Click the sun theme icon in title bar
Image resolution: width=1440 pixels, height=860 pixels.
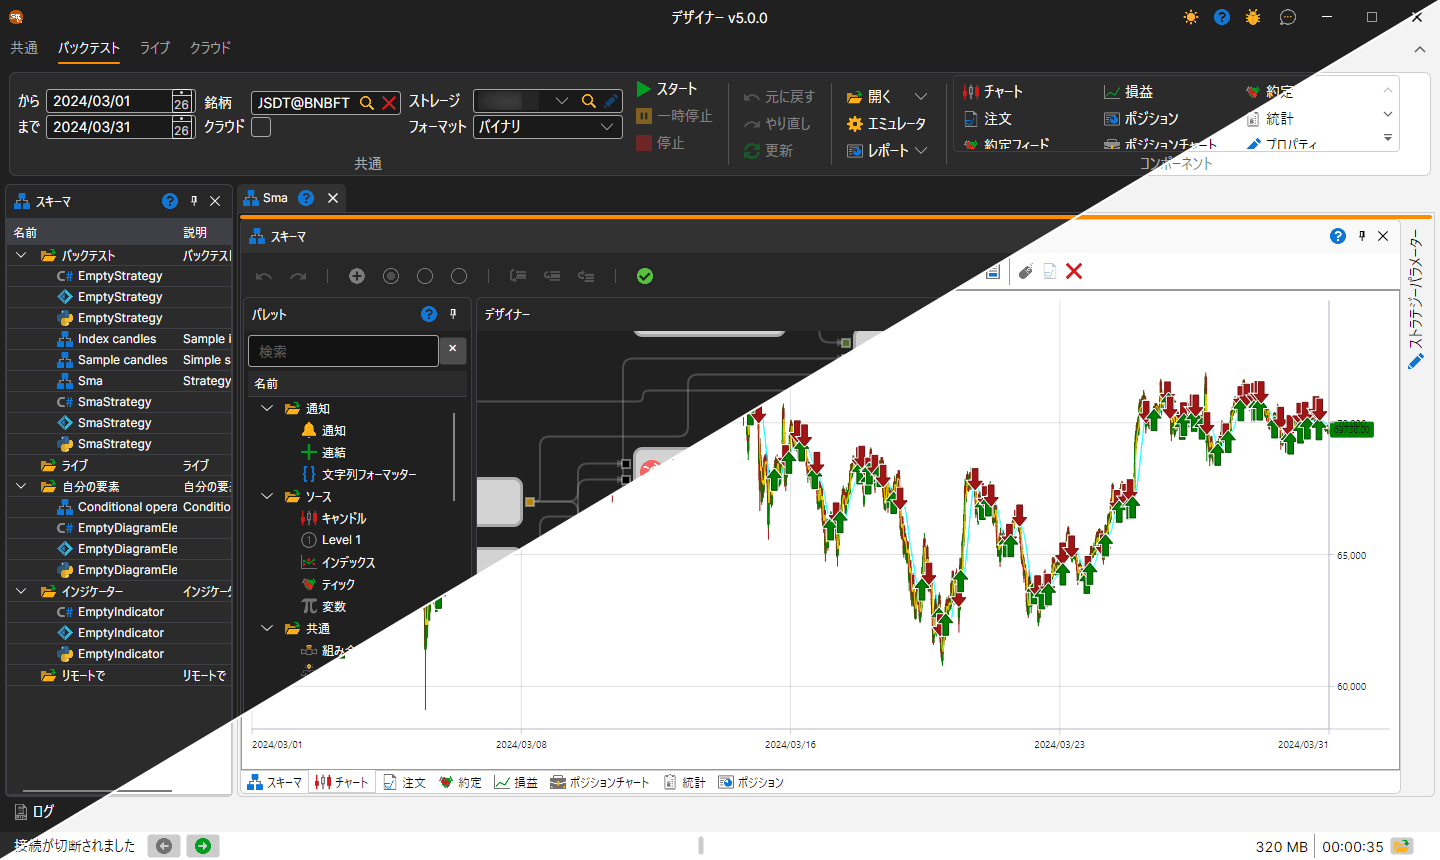point(1191,17)
